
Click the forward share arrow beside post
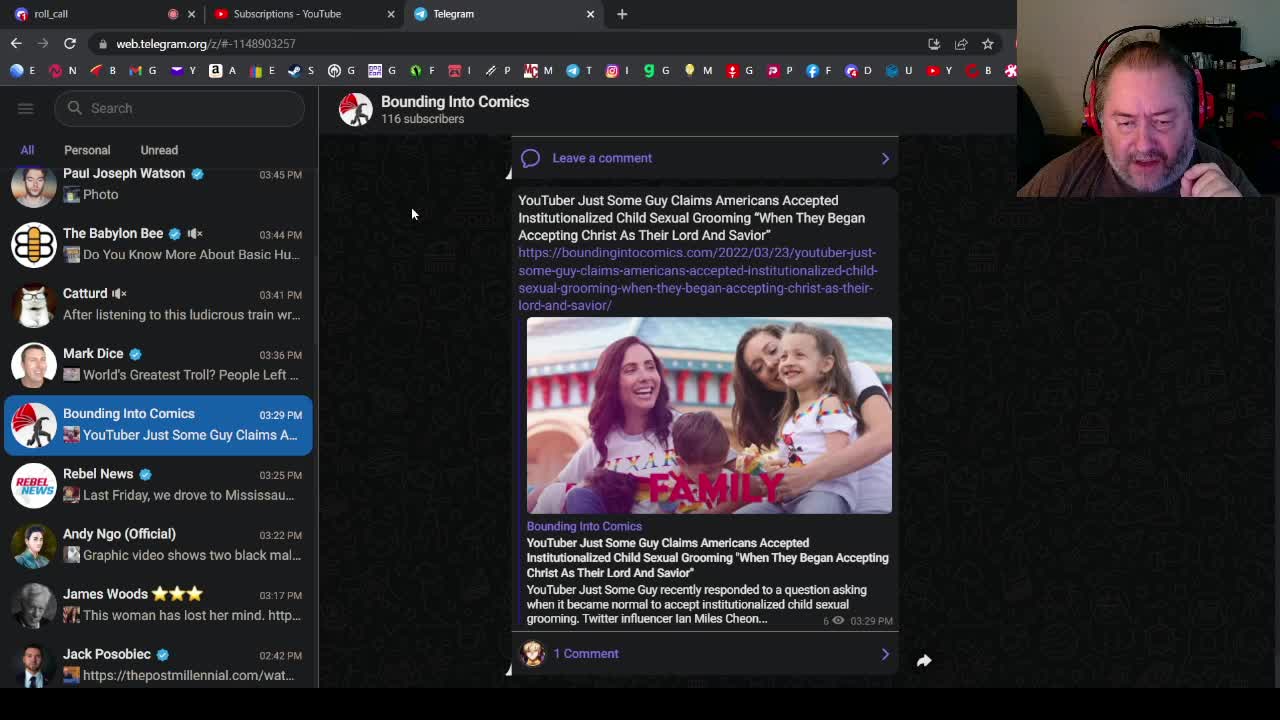pyautogui.click(x=924, y=660)
